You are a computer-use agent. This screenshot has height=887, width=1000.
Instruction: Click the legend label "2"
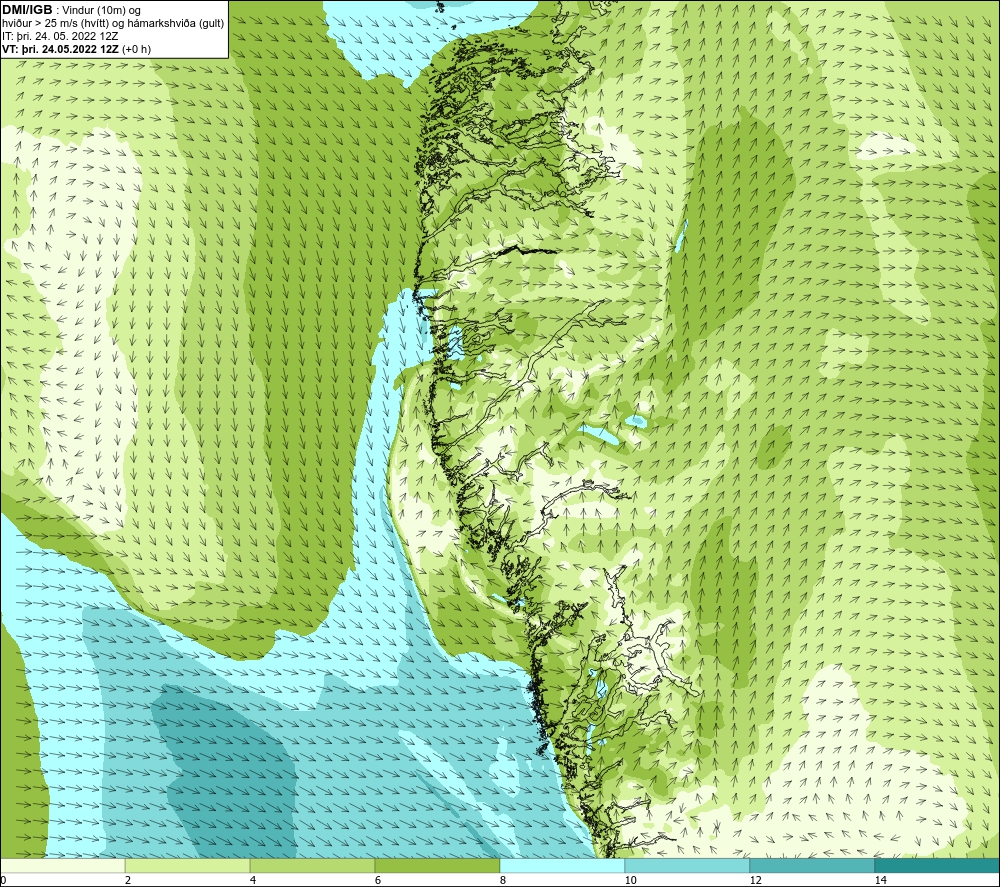point(128,881)
